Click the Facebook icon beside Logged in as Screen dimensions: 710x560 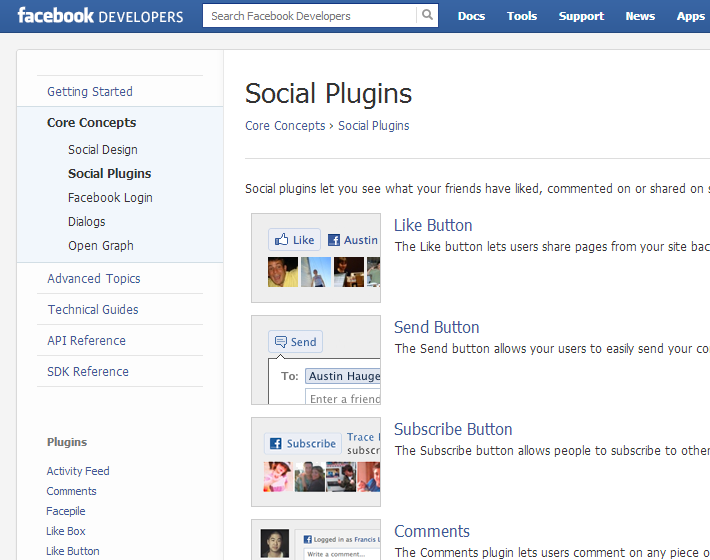point(307,539)
